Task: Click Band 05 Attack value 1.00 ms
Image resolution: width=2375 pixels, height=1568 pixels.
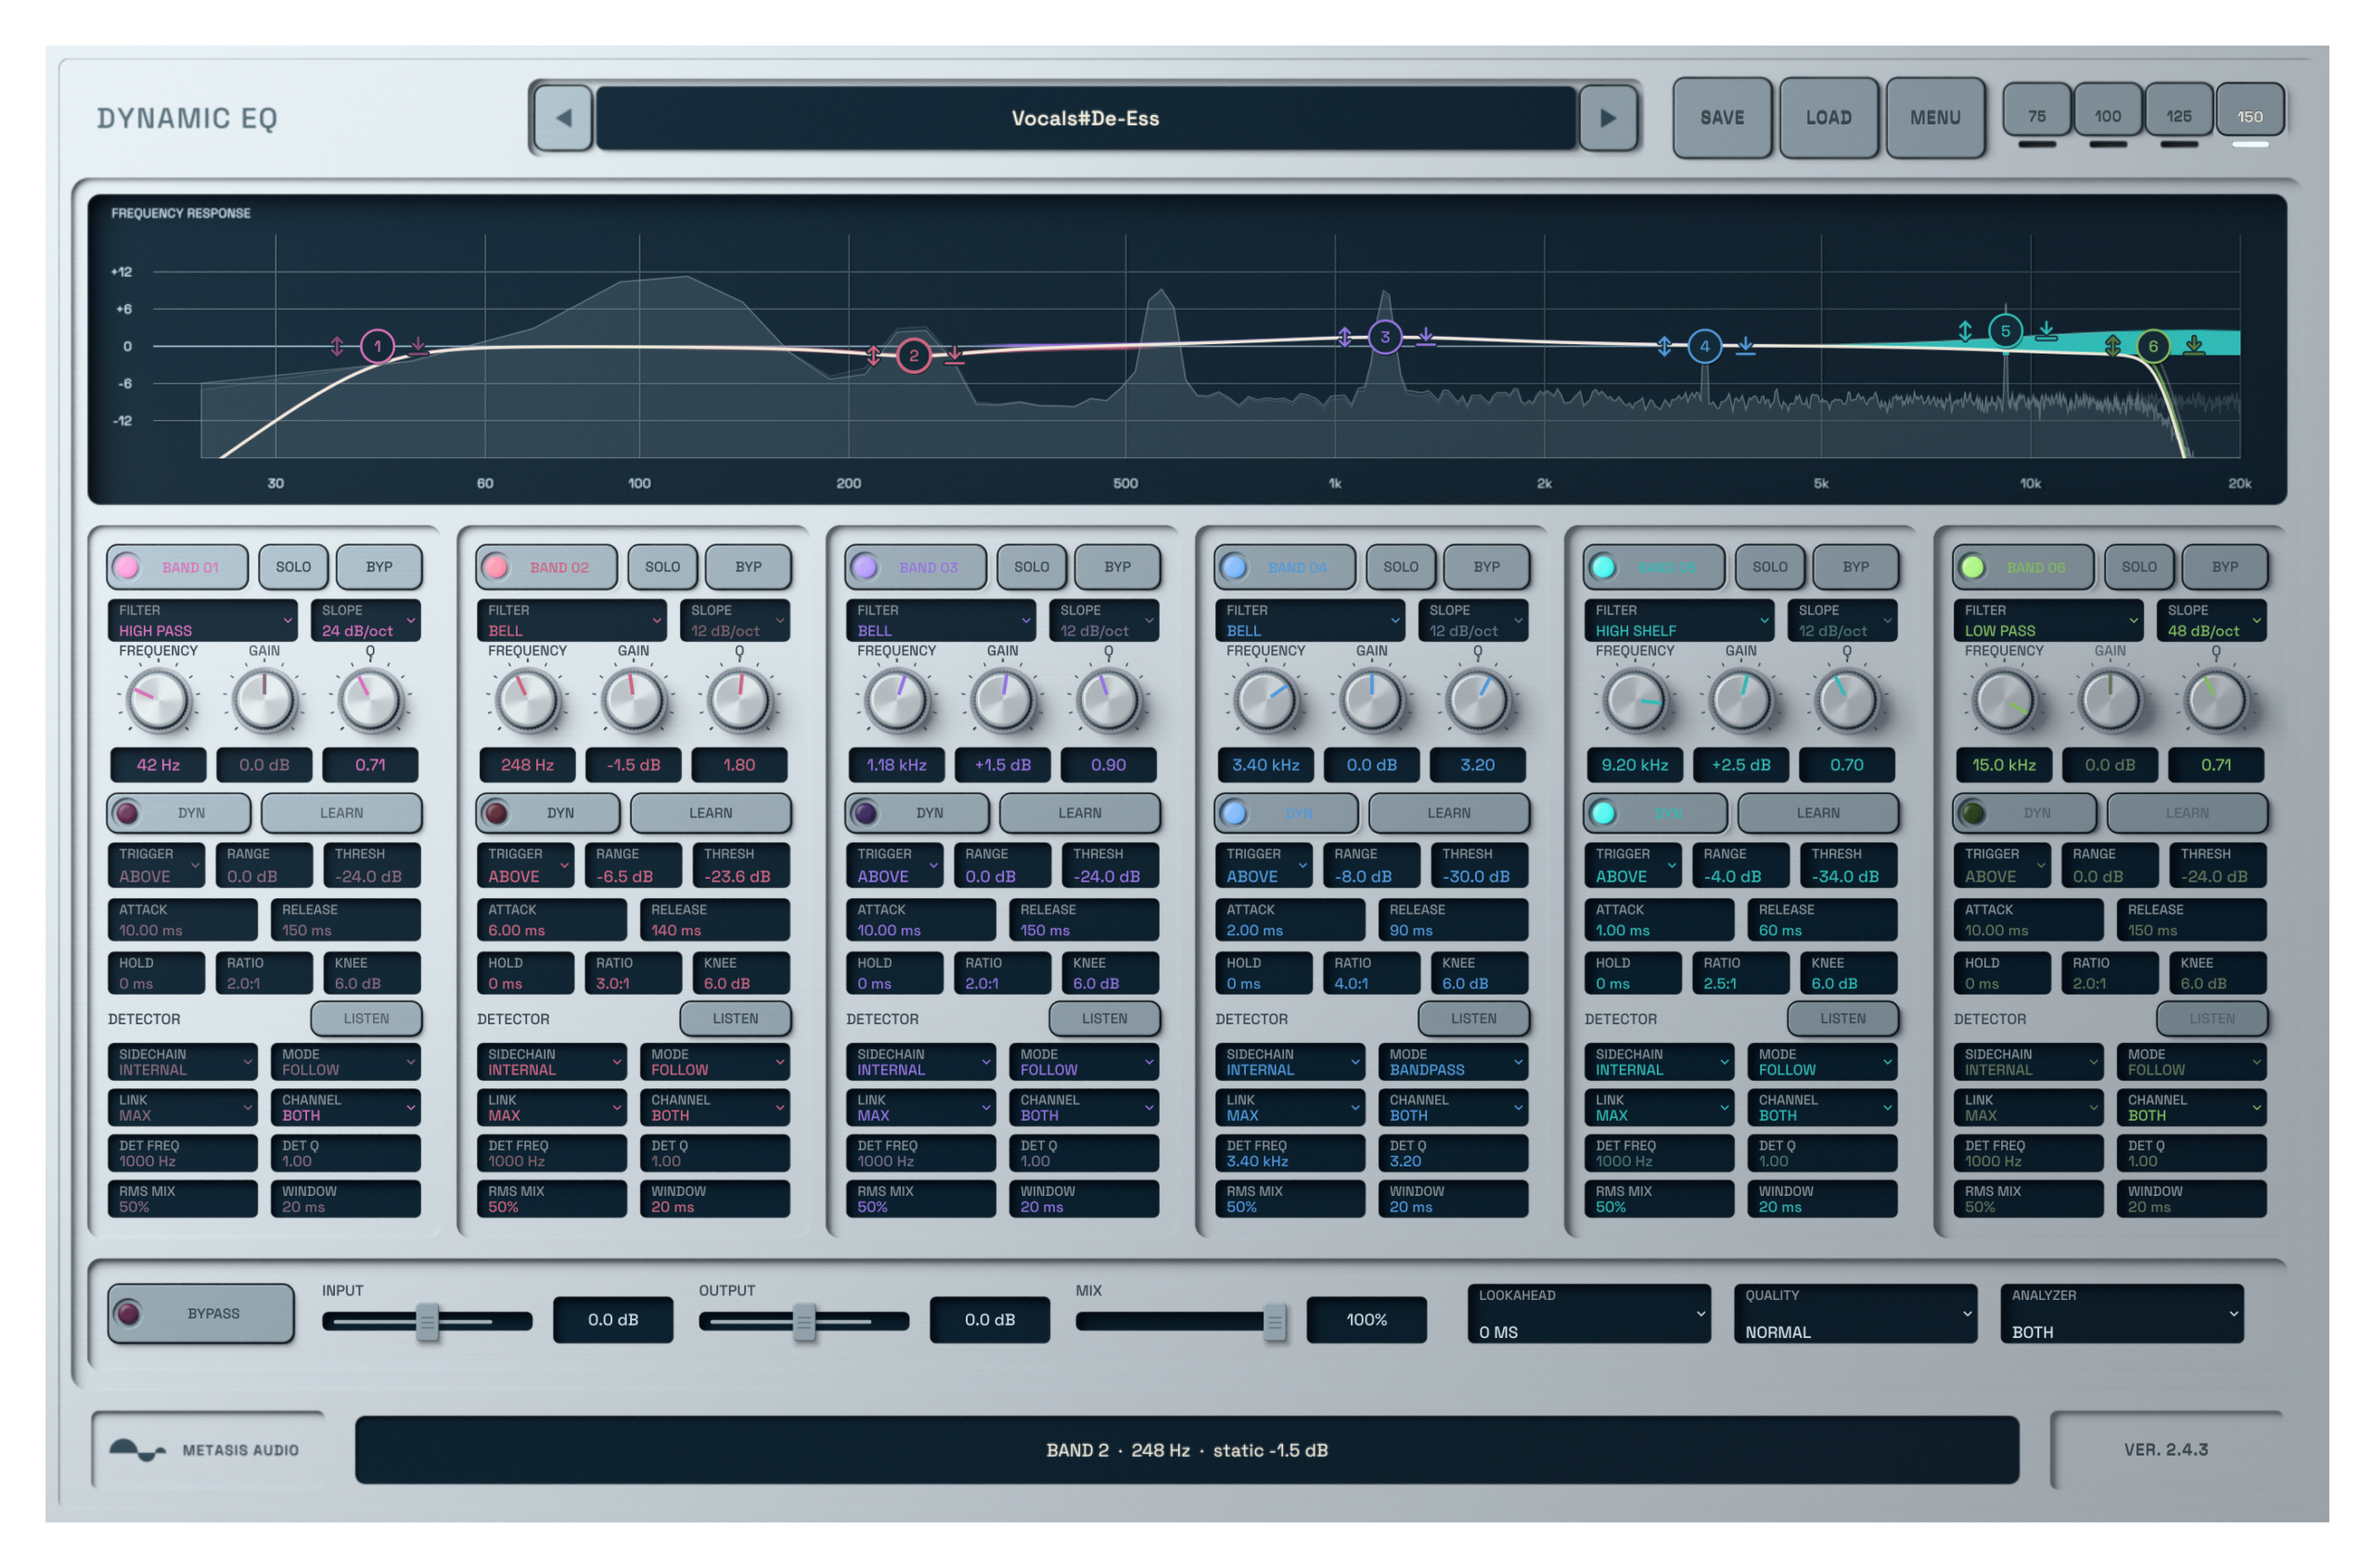Action: (x=1658, y=919)
